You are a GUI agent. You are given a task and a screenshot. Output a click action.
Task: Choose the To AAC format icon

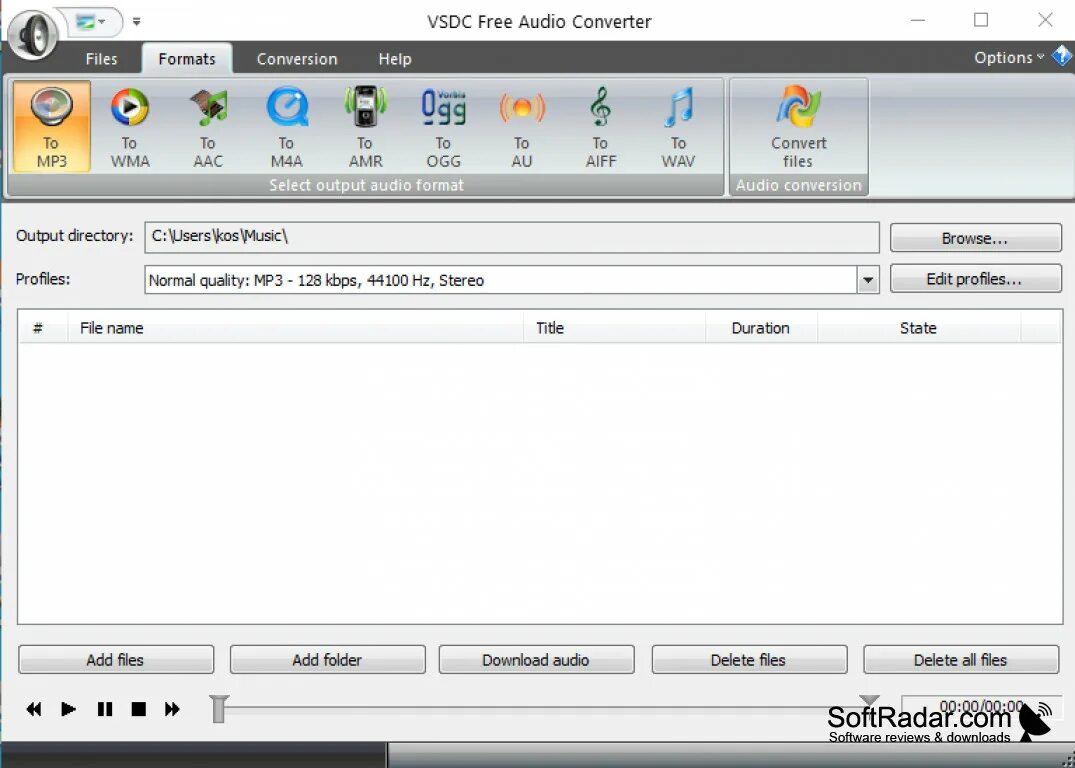208,126
